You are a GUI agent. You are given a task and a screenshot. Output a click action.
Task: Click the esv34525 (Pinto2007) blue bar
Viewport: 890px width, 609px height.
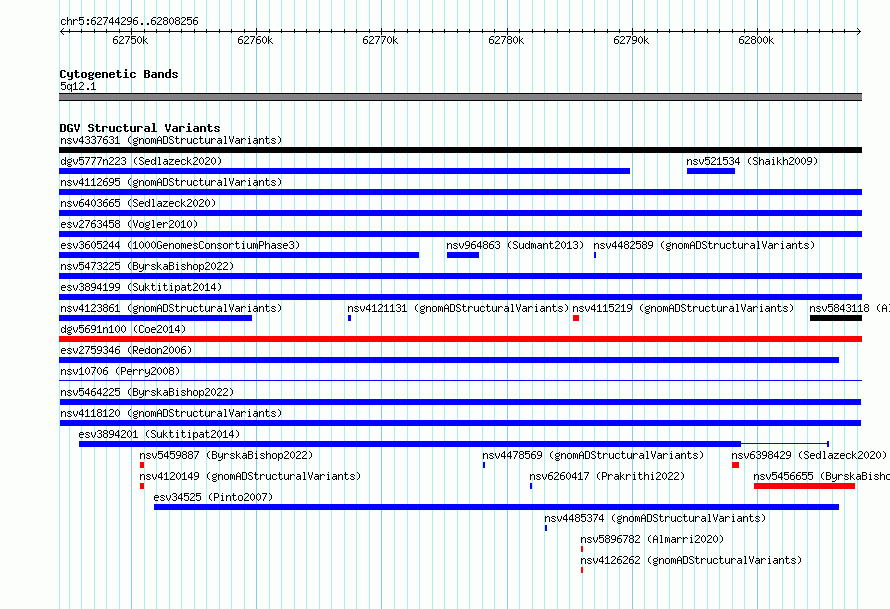pos(496,507)
